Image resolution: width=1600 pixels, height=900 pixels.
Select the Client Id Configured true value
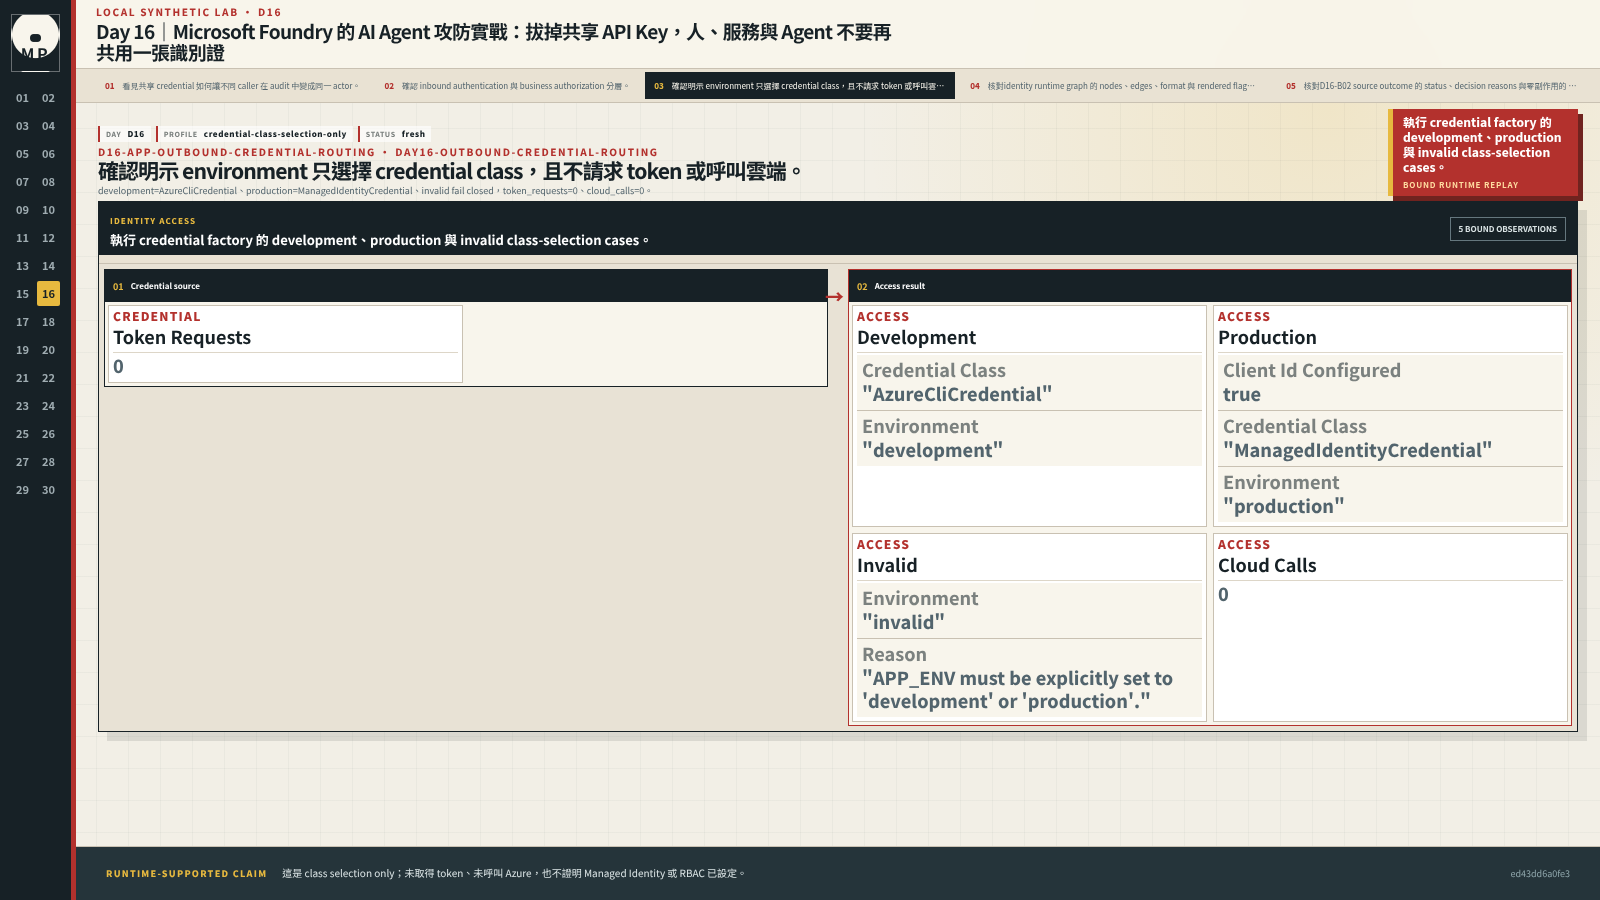(1242, 395)
